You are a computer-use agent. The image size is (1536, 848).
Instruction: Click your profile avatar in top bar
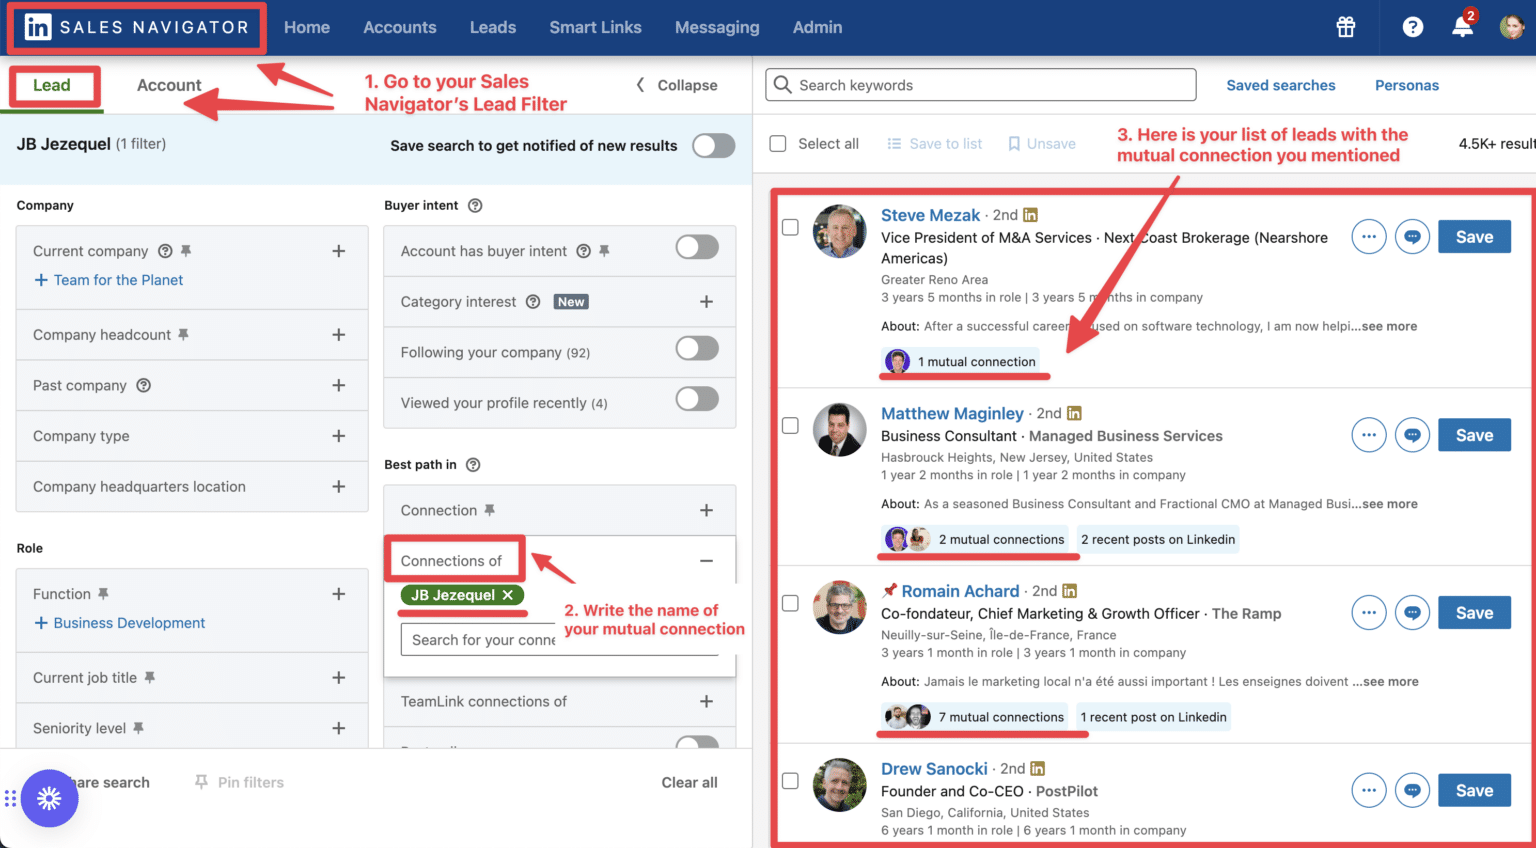[x=1513, y=27]
